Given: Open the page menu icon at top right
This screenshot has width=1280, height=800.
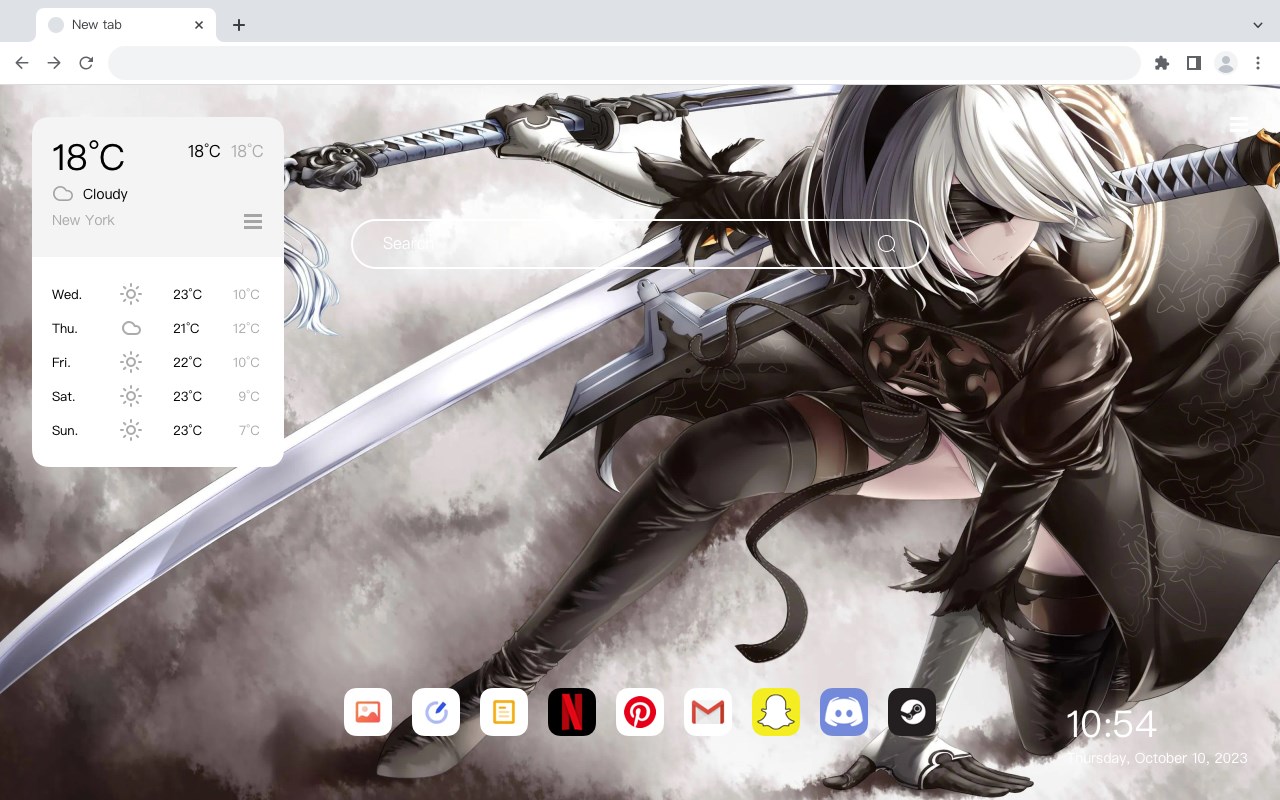Looking at the screenshot, I should point(1239,124).
